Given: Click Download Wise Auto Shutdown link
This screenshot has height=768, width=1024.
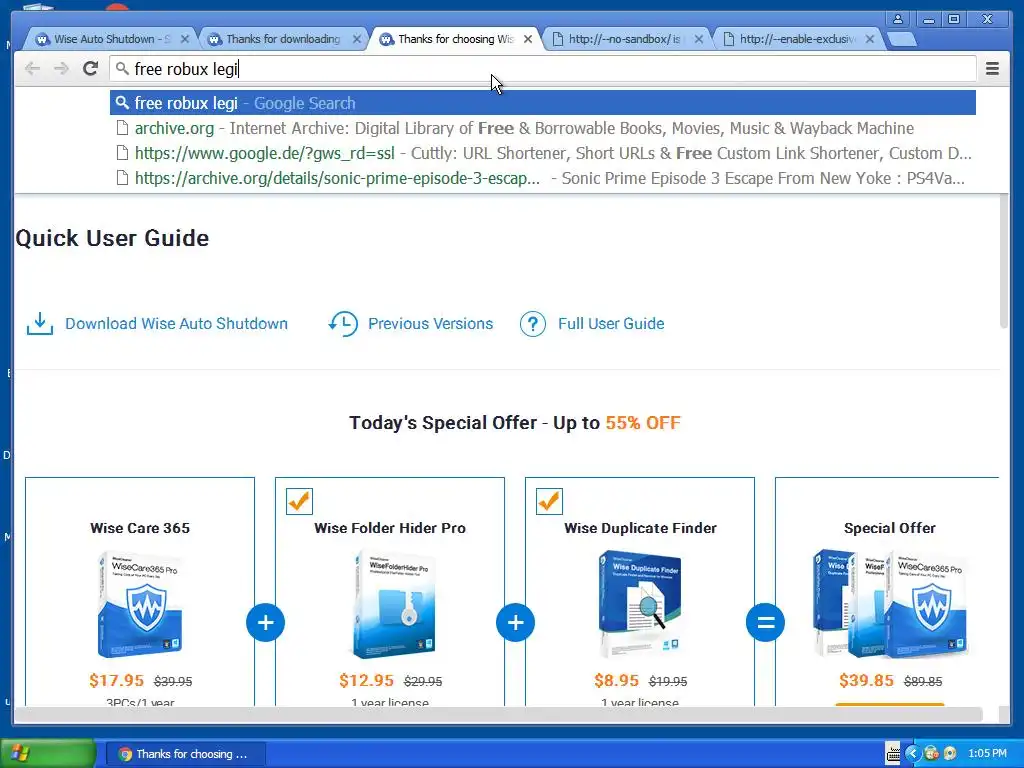Looking at the screenshot, I should [x=176, y=323].
